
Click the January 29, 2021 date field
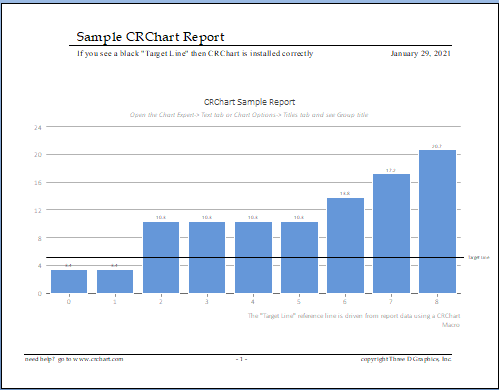[x=421, y=53]
